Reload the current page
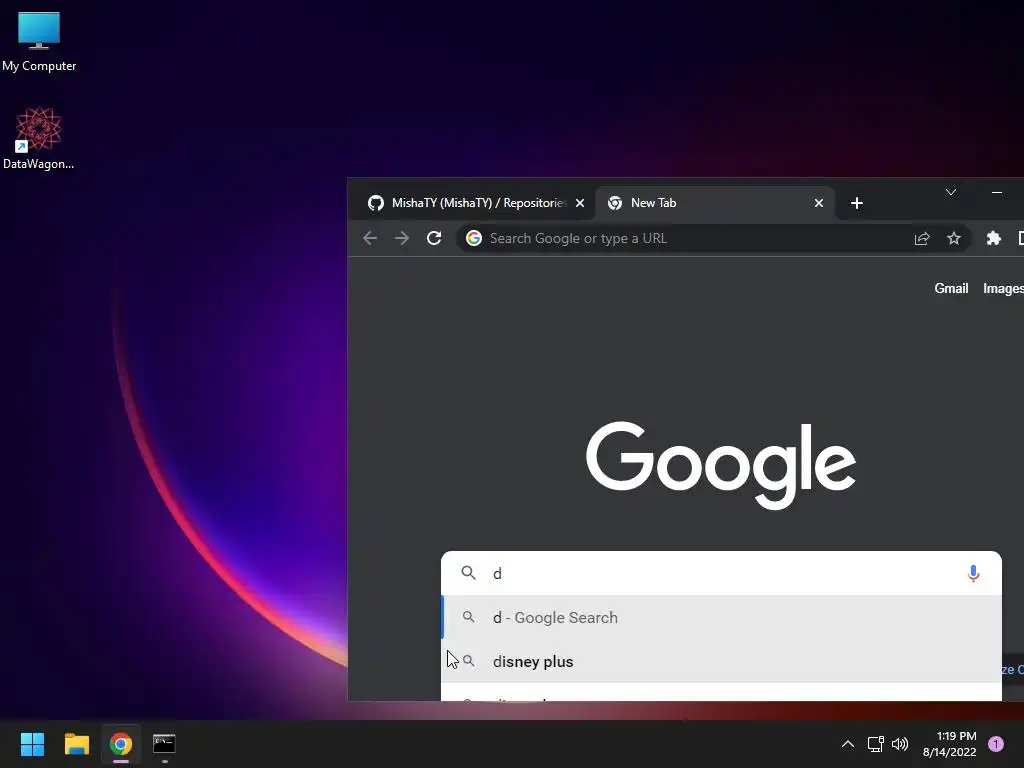 pos(434,238)
